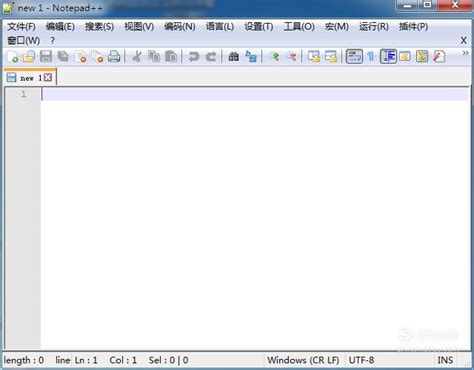Click the UTF-8 encoding status field
Viewport: 474px width, 370px height.
click(x=361, y=360)
